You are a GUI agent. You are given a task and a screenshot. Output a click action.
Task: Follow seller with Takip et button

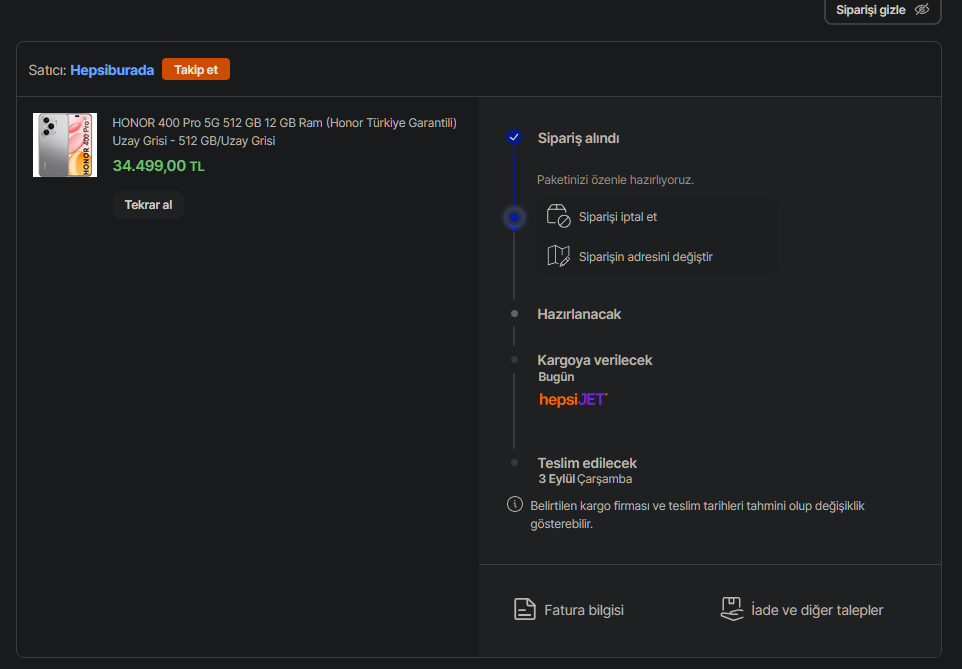196,70
